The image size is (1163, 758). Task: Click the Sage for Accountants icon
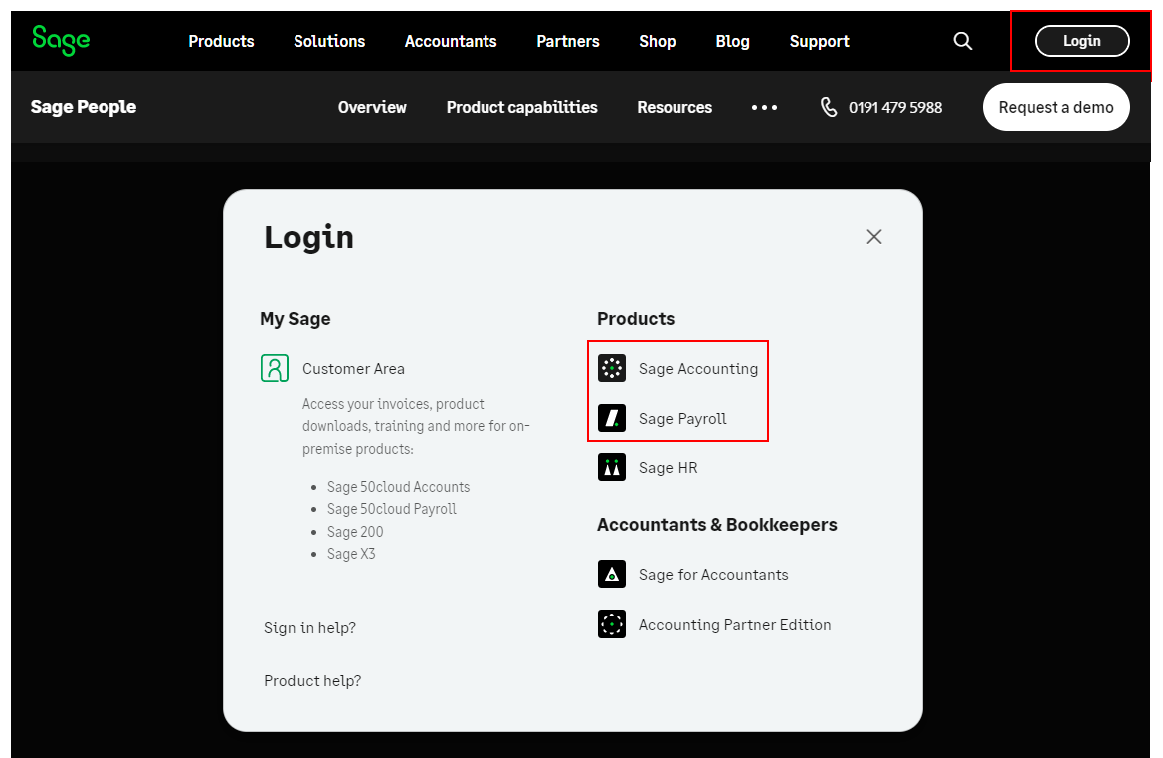click(x=612, y=574)
